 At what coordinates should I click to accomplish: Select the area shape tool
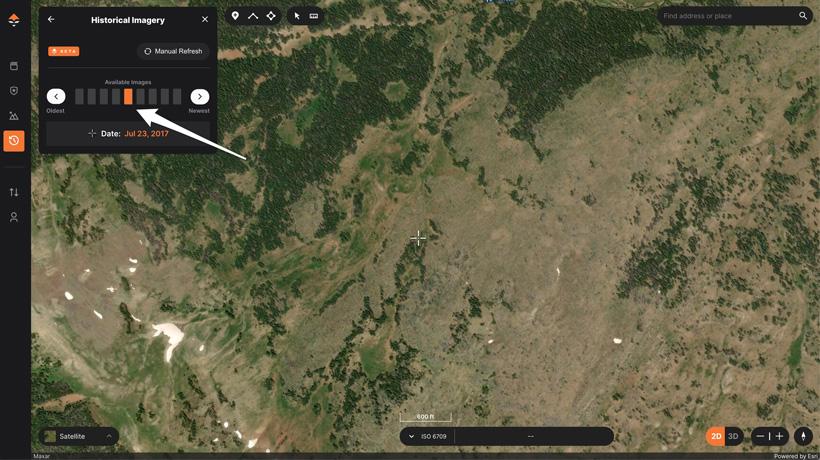click(271, 16)
